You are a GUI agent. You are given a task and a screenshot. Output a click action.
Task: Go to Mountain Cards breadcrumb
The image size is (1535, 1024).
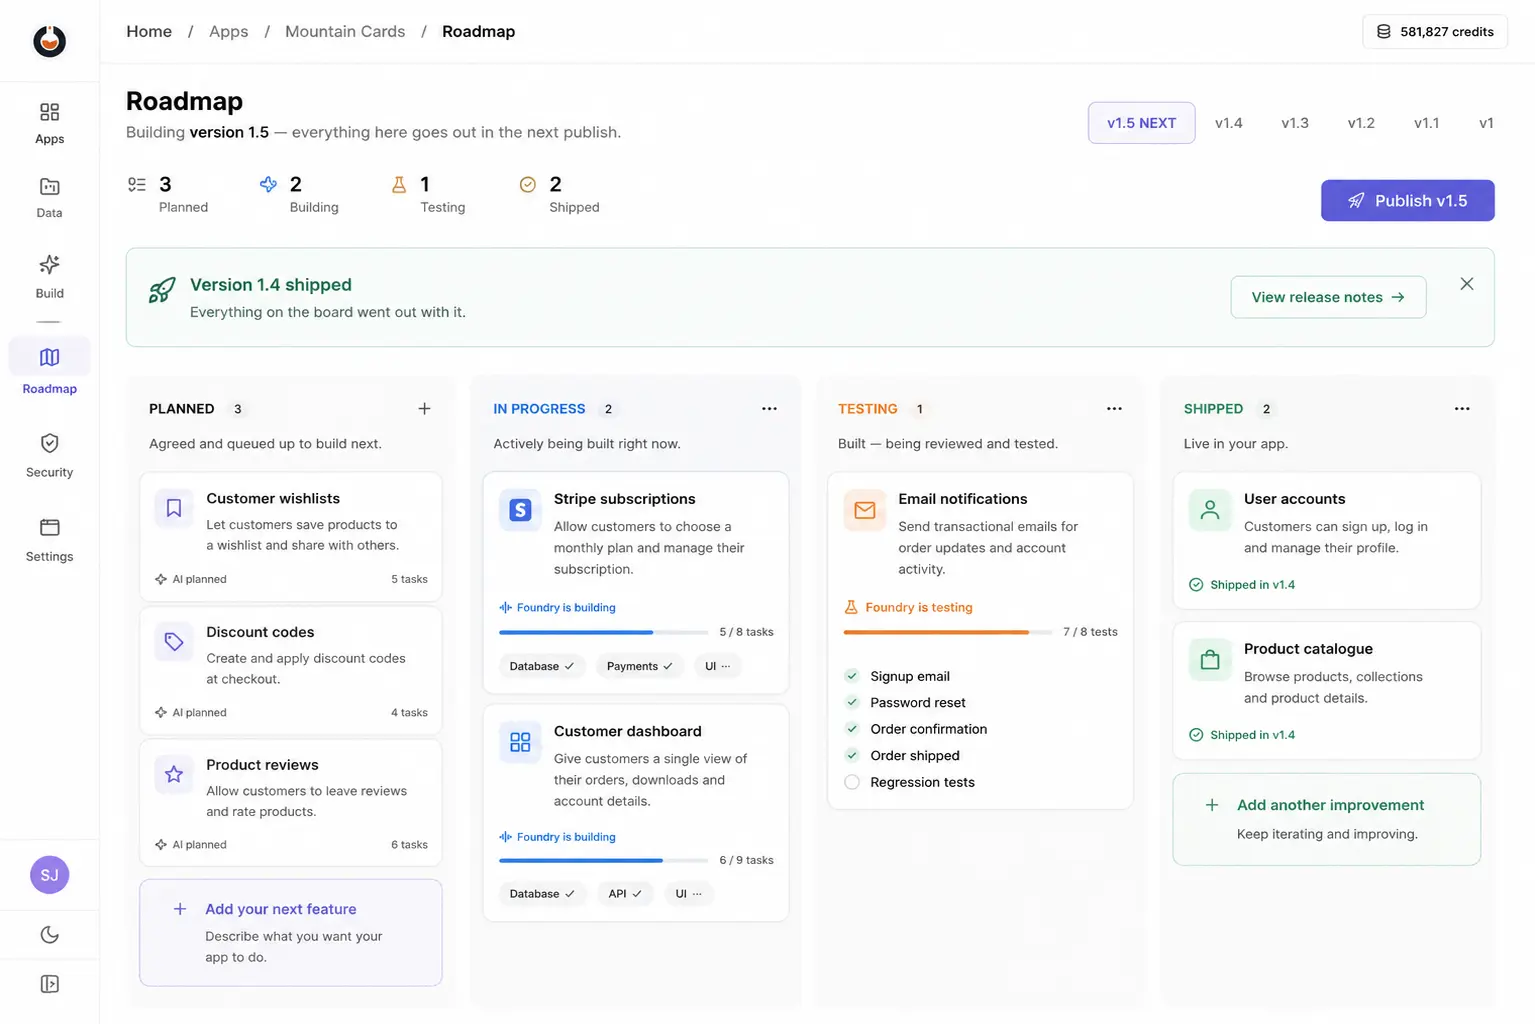tap(345, 31)
